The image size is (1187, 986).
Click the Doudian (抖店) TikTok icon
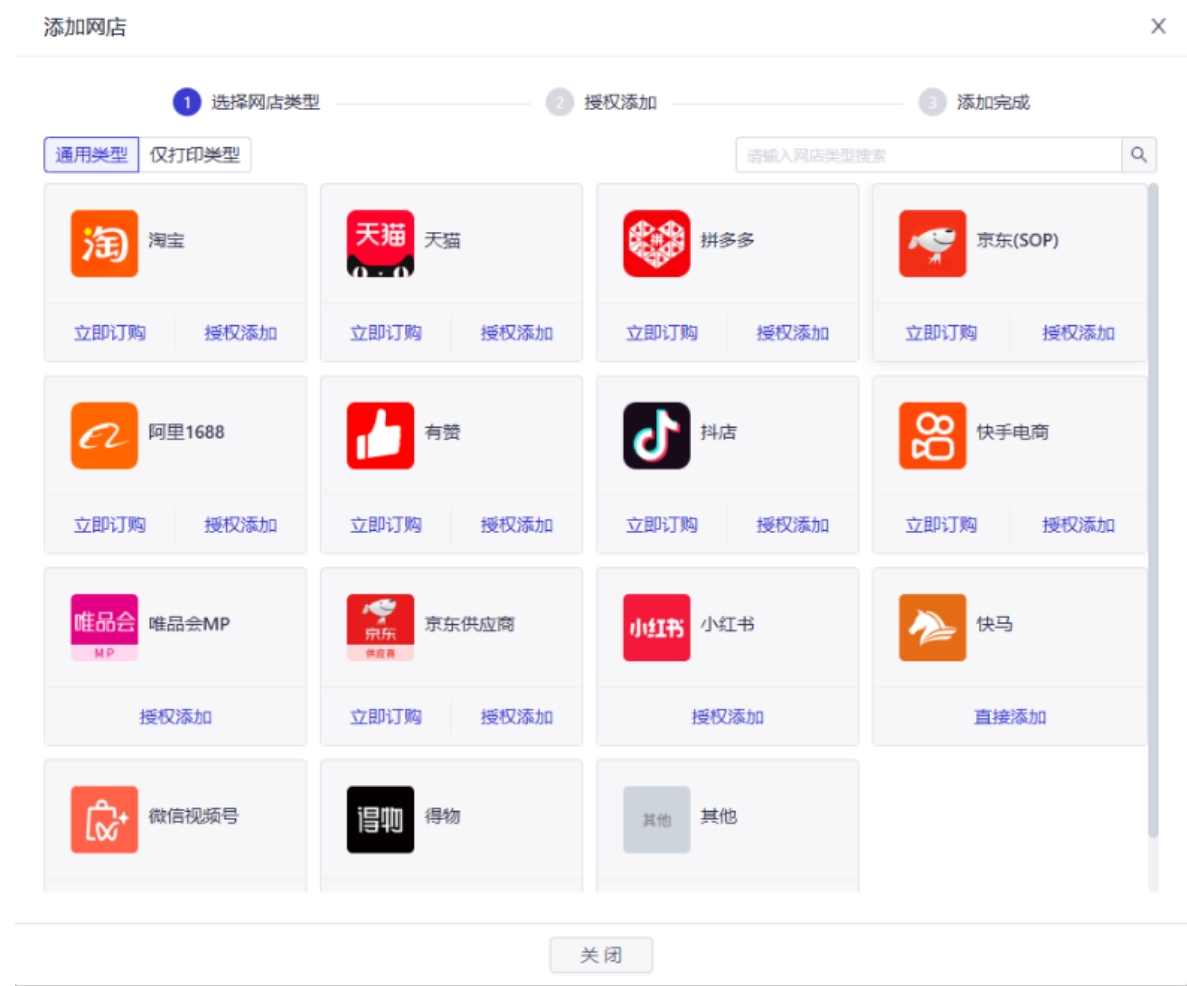click(656, 435)
